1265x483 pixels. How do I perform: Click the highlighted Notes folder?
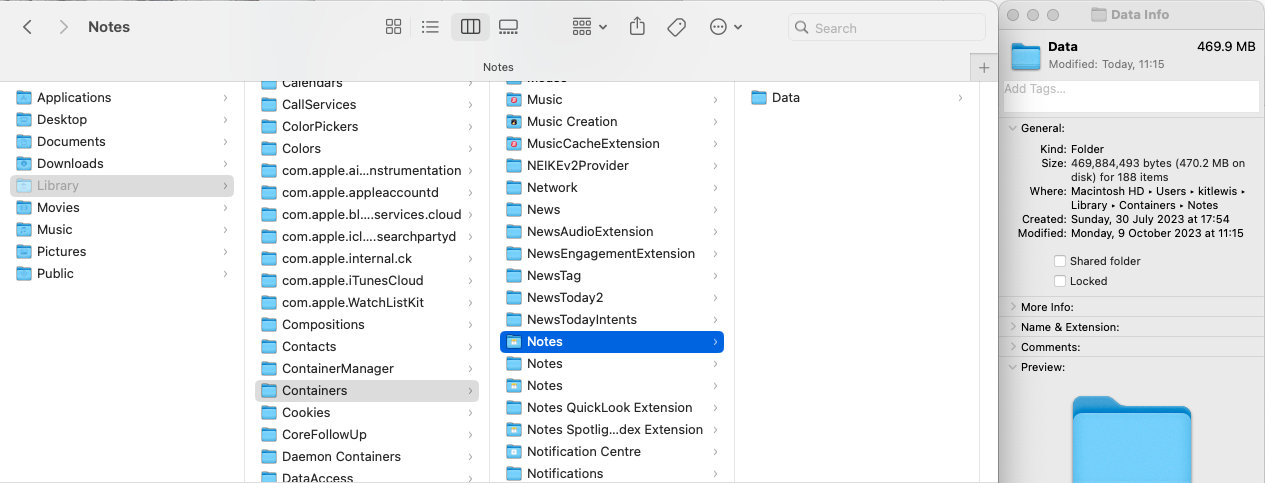612,341
